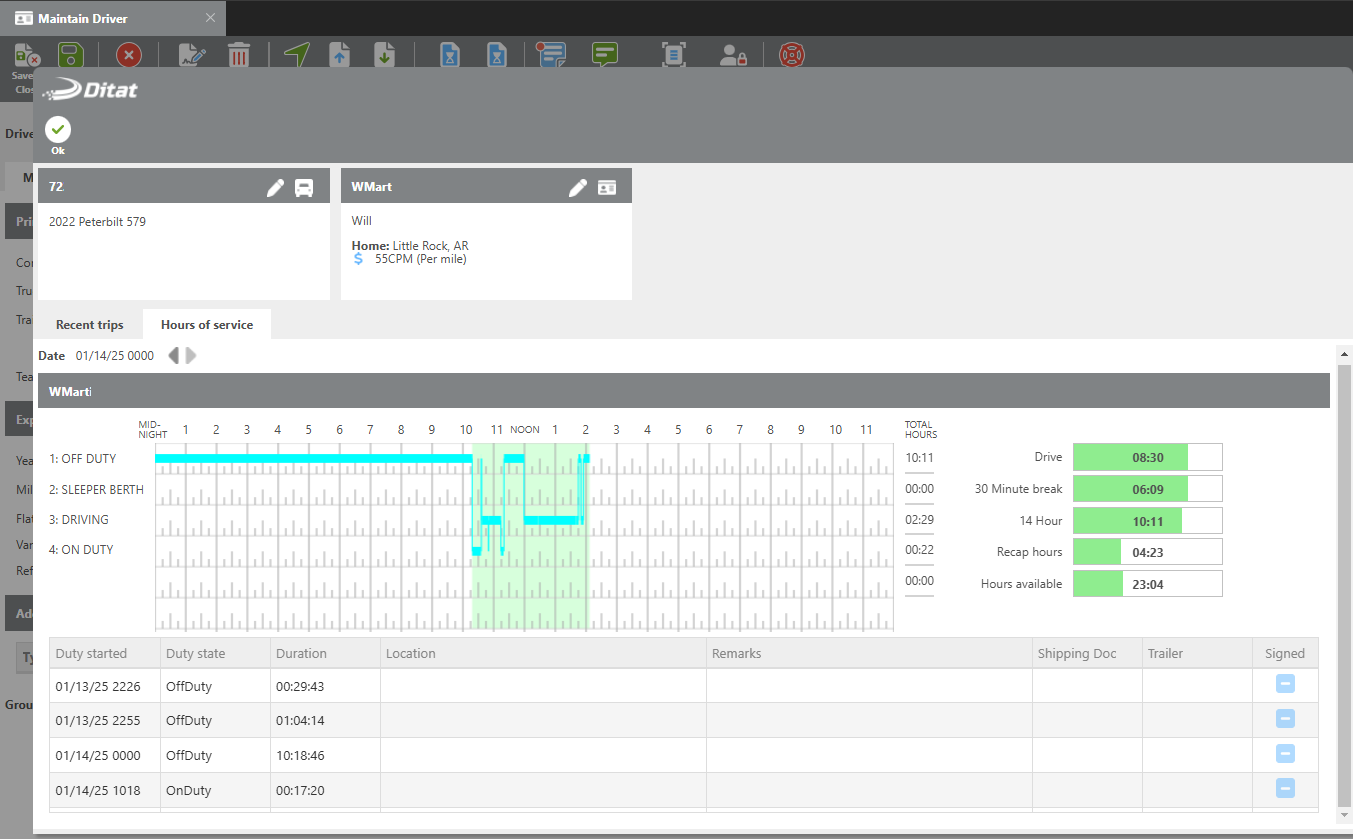Toggle Signed box for 01/13/25 2226 row
Viewport: 1353px width, 839px height.
1285,684
